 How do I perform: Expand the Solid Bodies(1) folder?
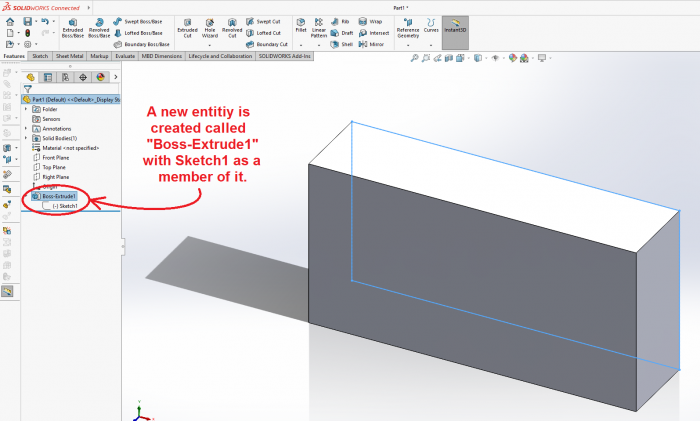pos(27,138)
